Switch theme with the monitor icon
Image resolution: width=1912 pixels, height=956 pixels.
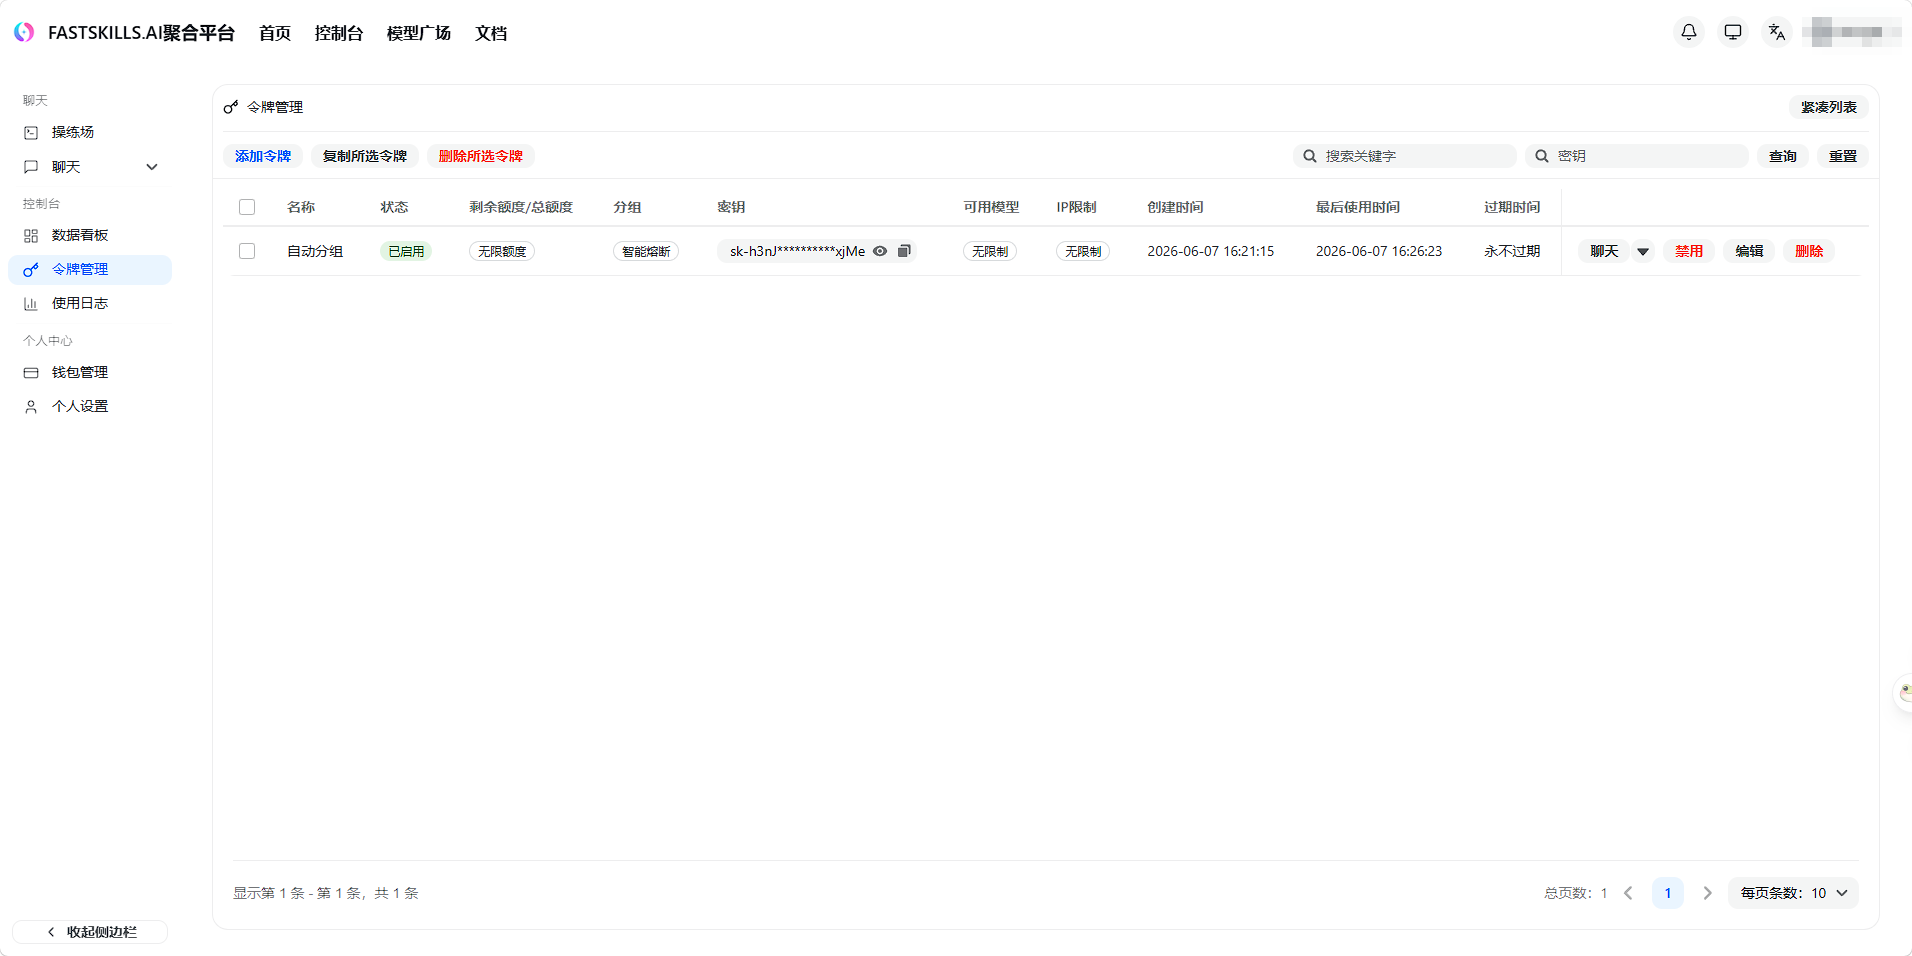pyautogui.click(x=1733, y=32)
